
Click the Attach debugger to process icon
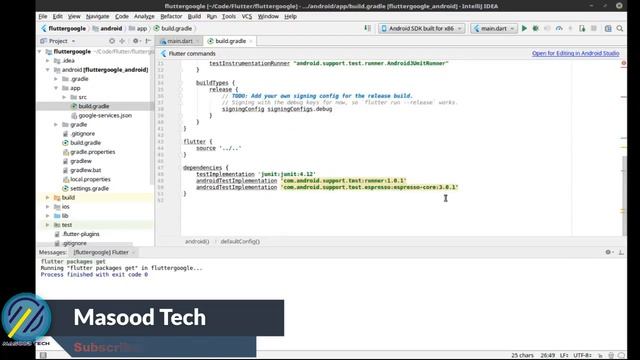[x=582, y=28]
